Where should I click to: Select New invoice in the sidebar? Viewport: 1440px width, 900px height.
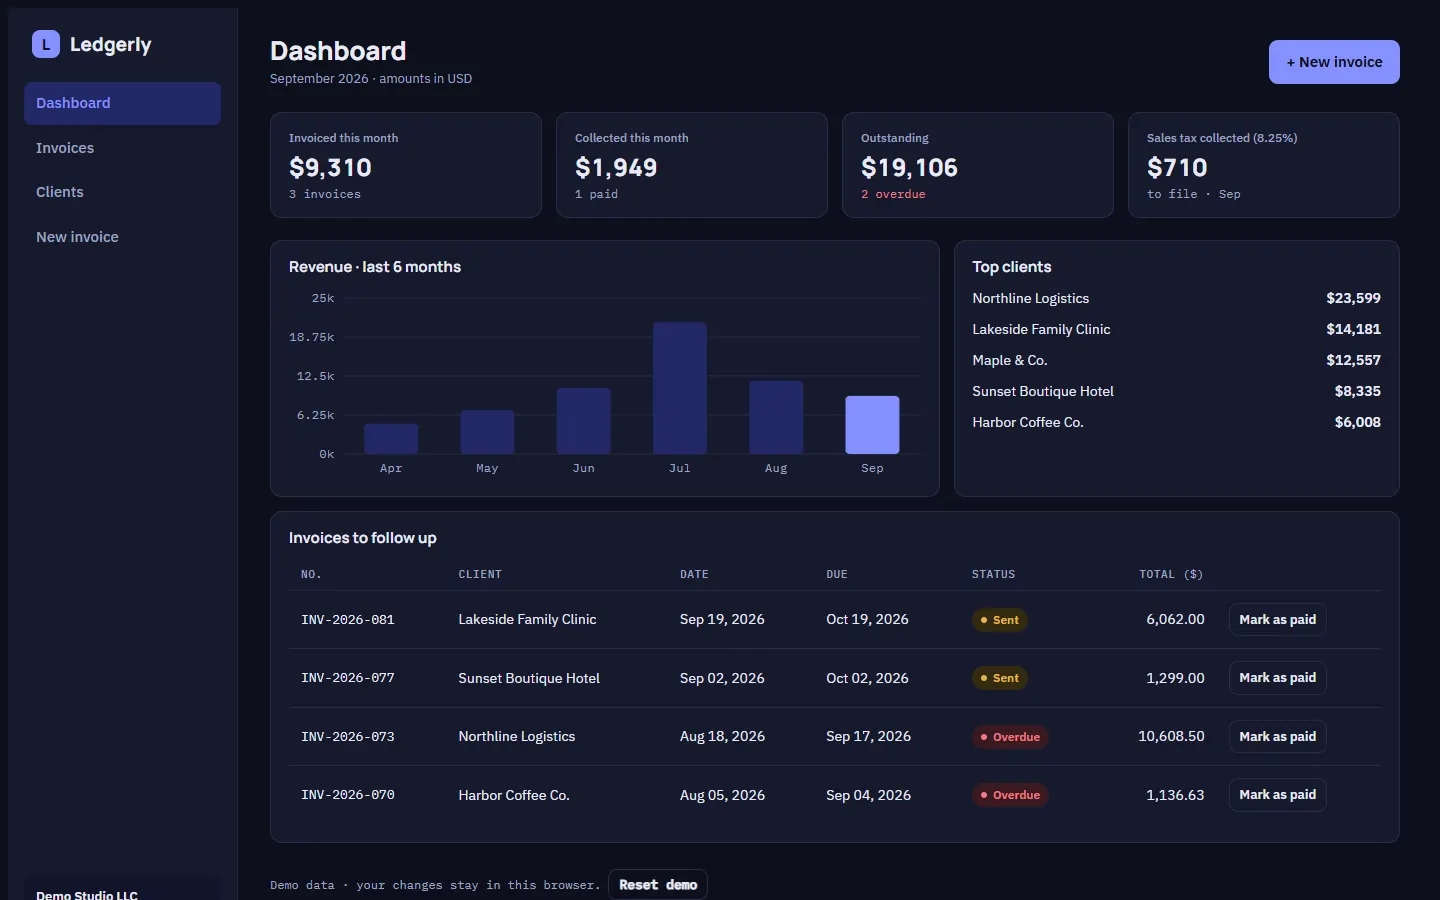[x=122, y=237]
